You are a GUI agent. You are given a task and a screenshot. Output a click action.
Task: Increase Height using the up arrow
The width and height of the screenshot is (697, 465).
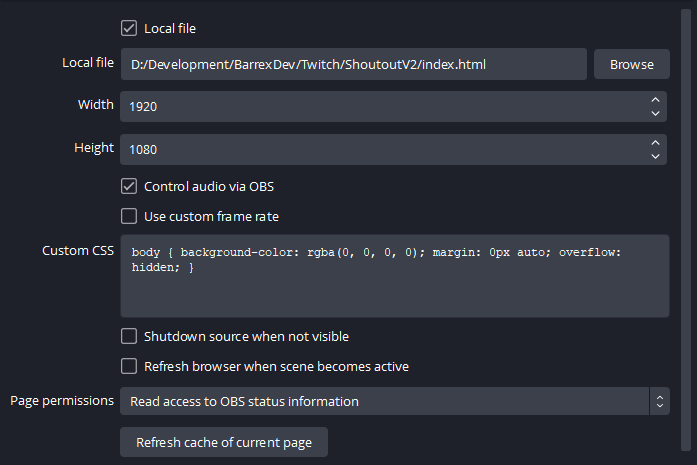pyautogui.click(x=655, y=143)
